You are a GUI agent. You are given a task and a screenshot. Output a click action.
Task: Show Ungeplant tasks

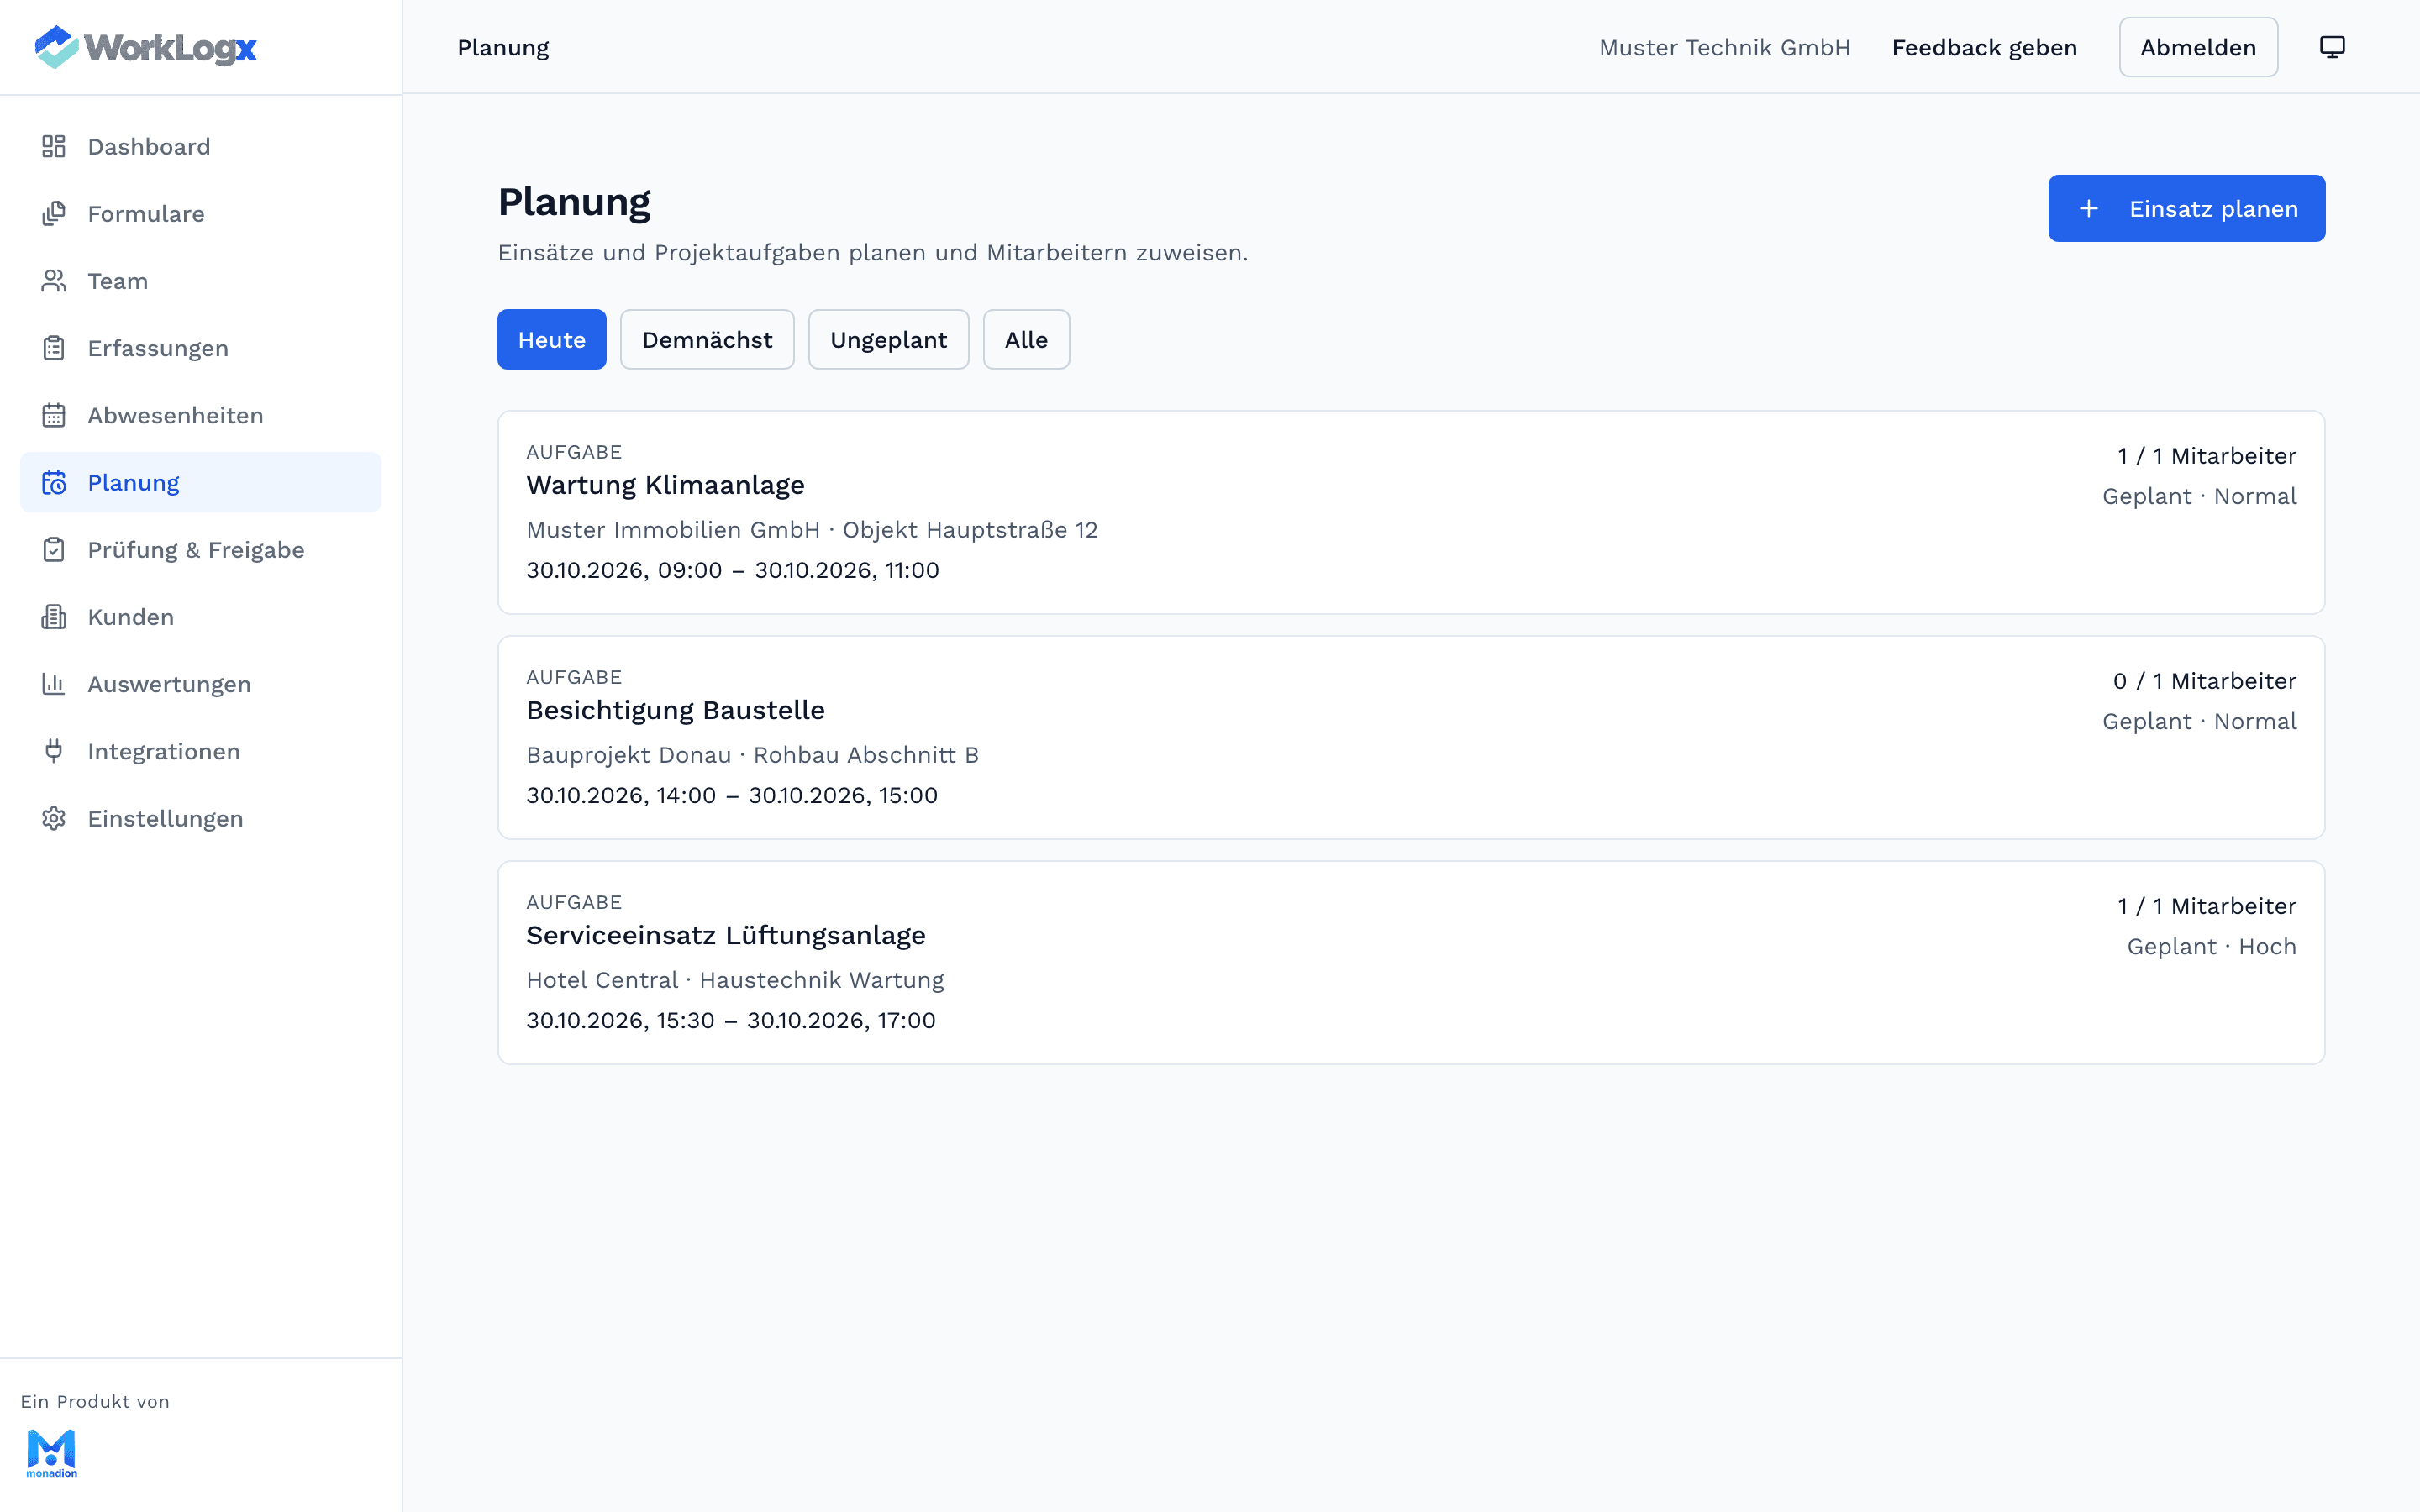pos(888,339)
